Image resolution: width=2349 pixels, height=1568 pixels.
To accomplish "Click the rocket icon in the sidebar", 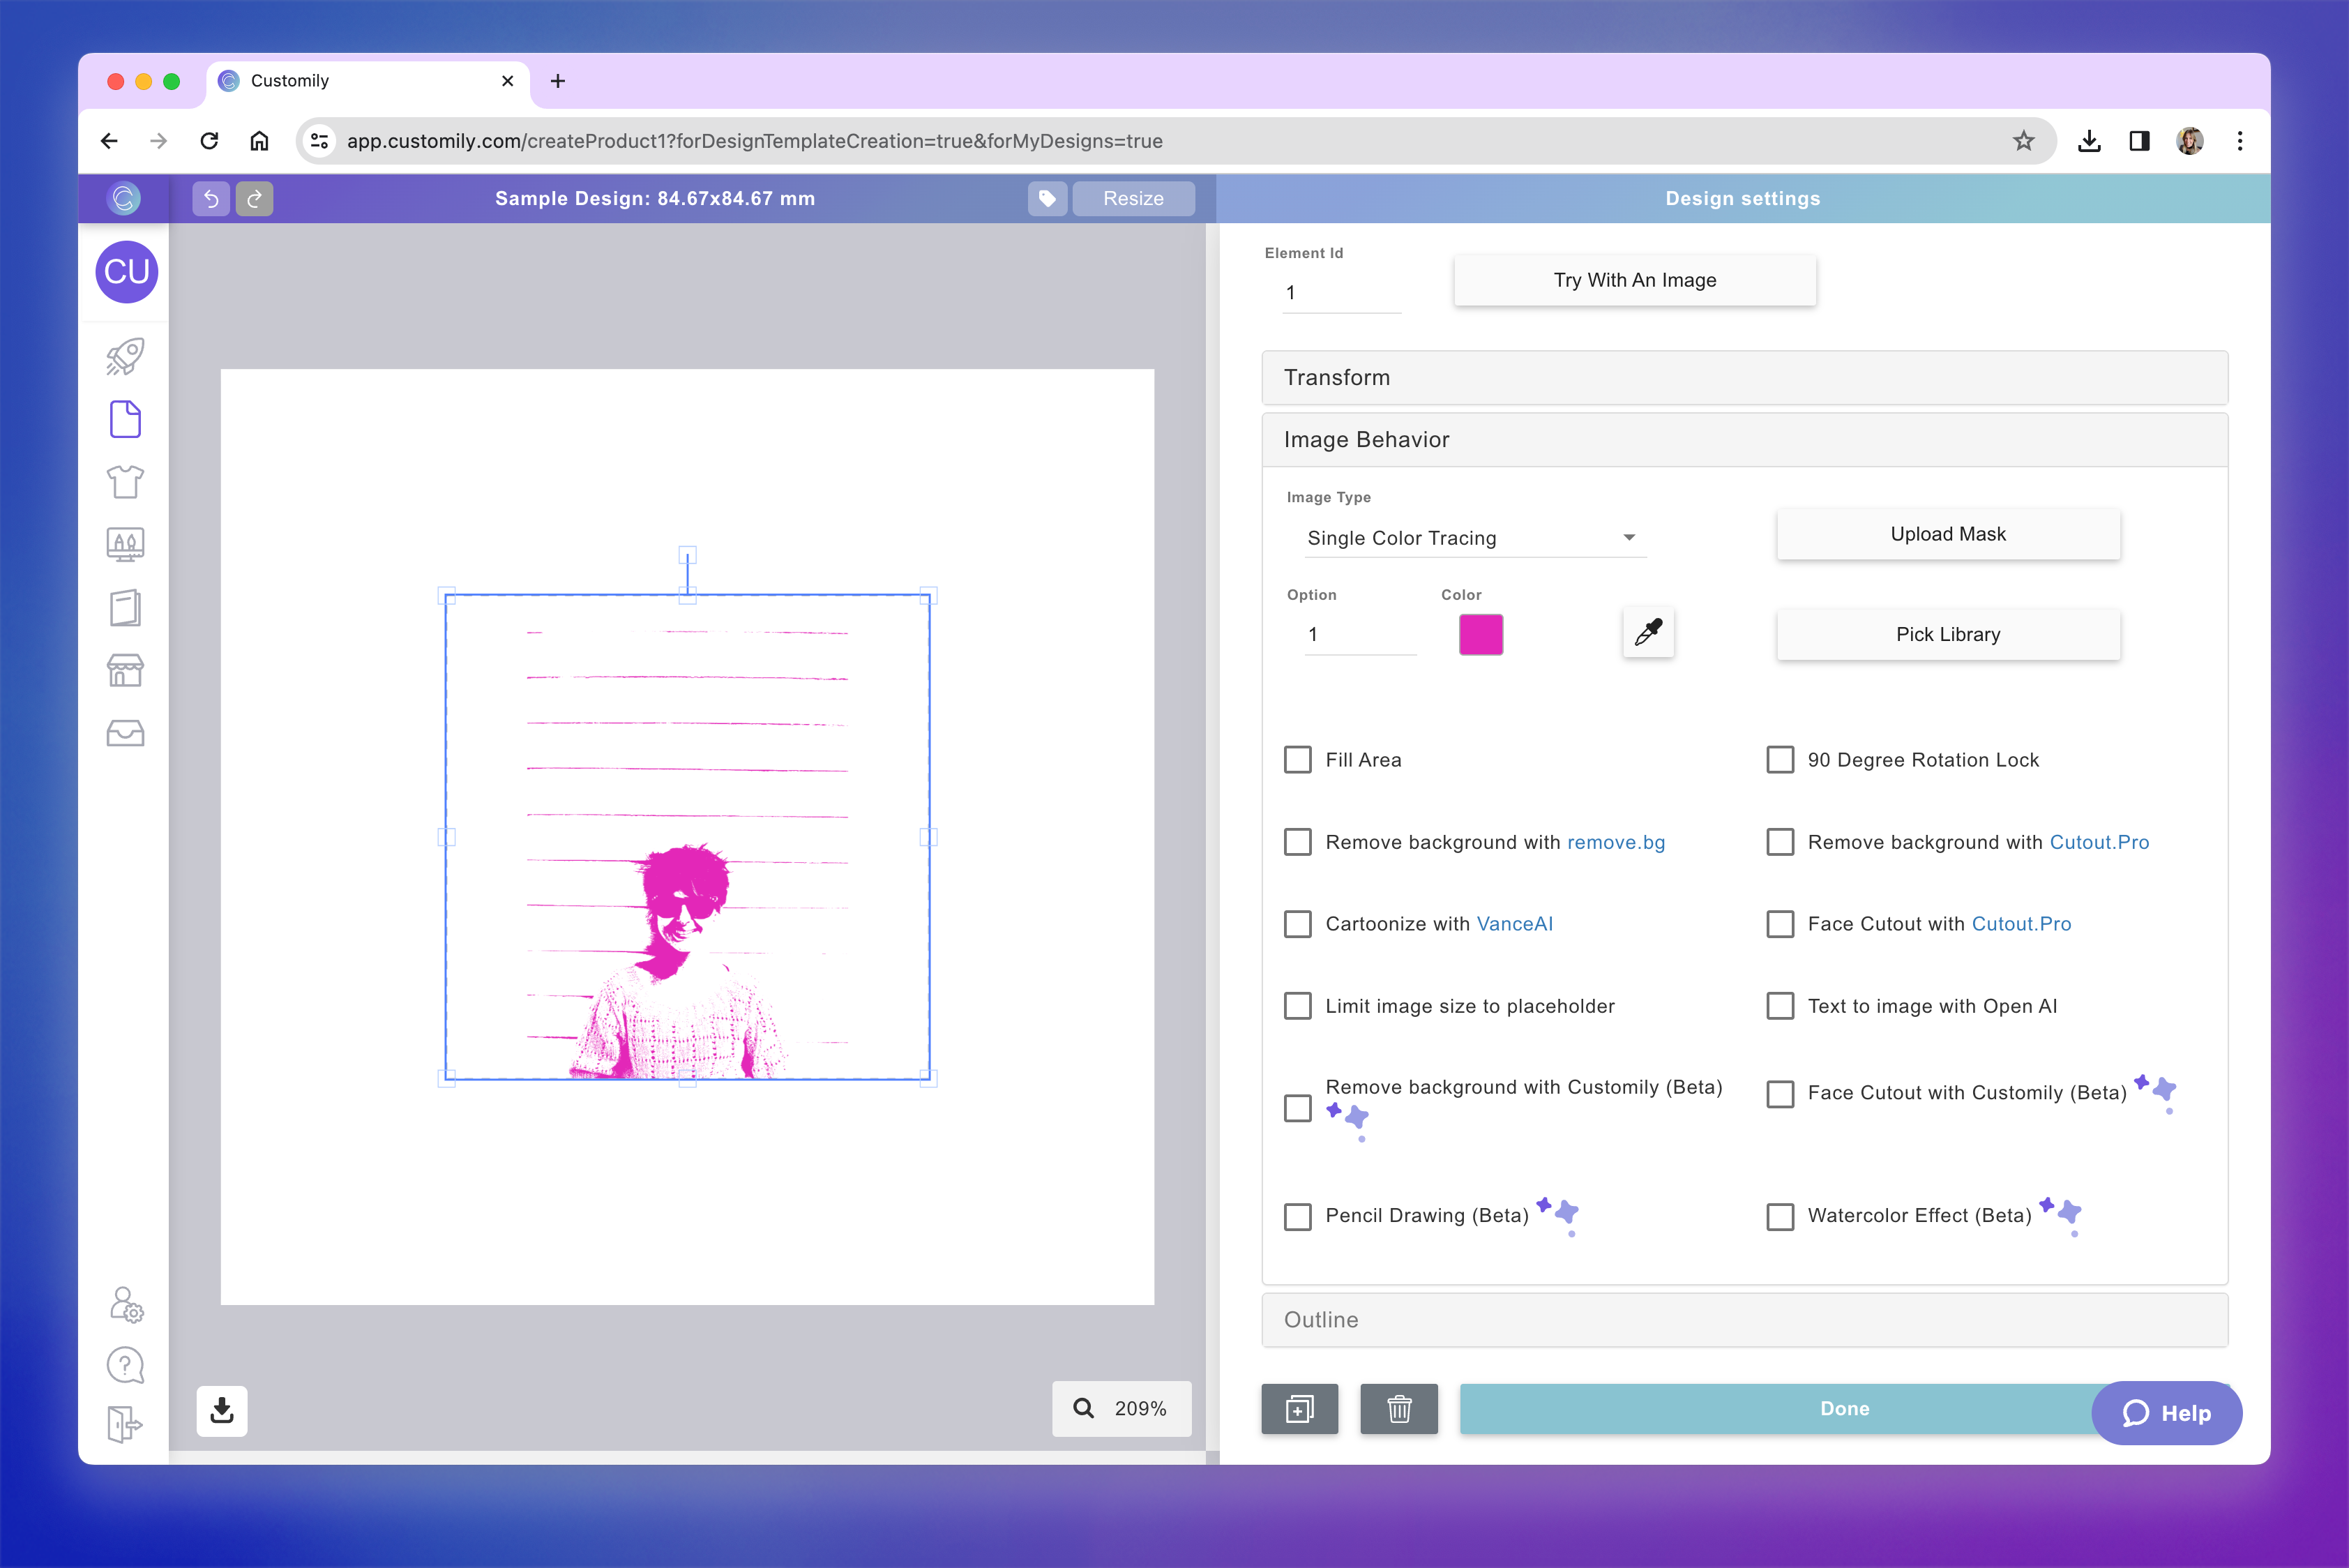I will [125, 357].
